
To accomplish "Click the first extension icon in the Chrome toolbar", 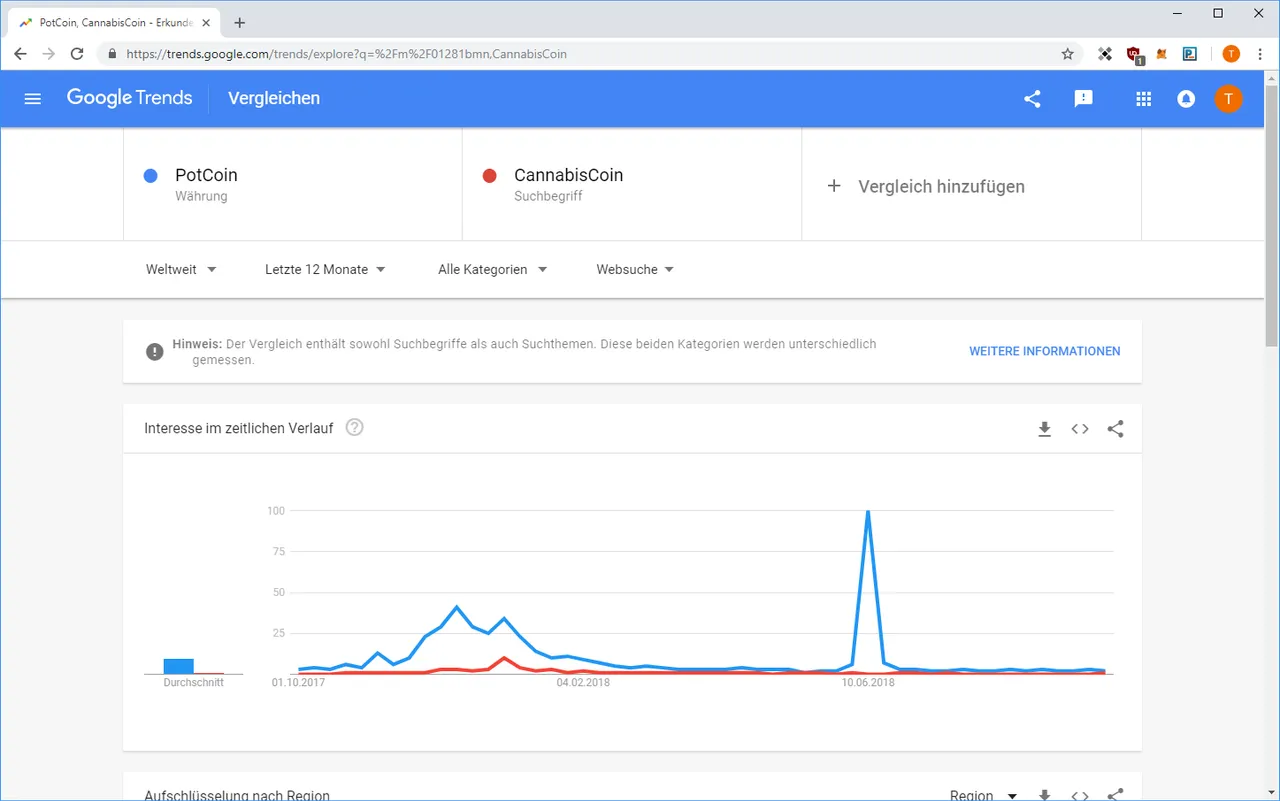I will pos(1105,54).
